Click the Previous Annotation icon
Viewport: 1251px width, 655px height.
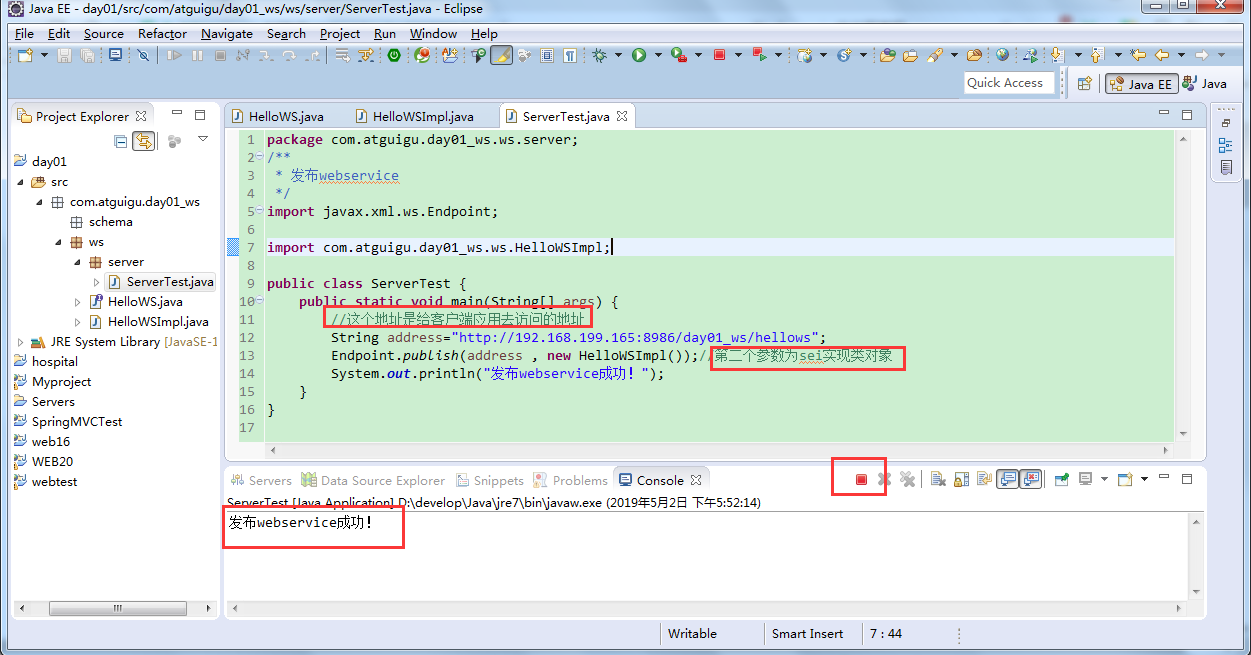(1096, 55)
